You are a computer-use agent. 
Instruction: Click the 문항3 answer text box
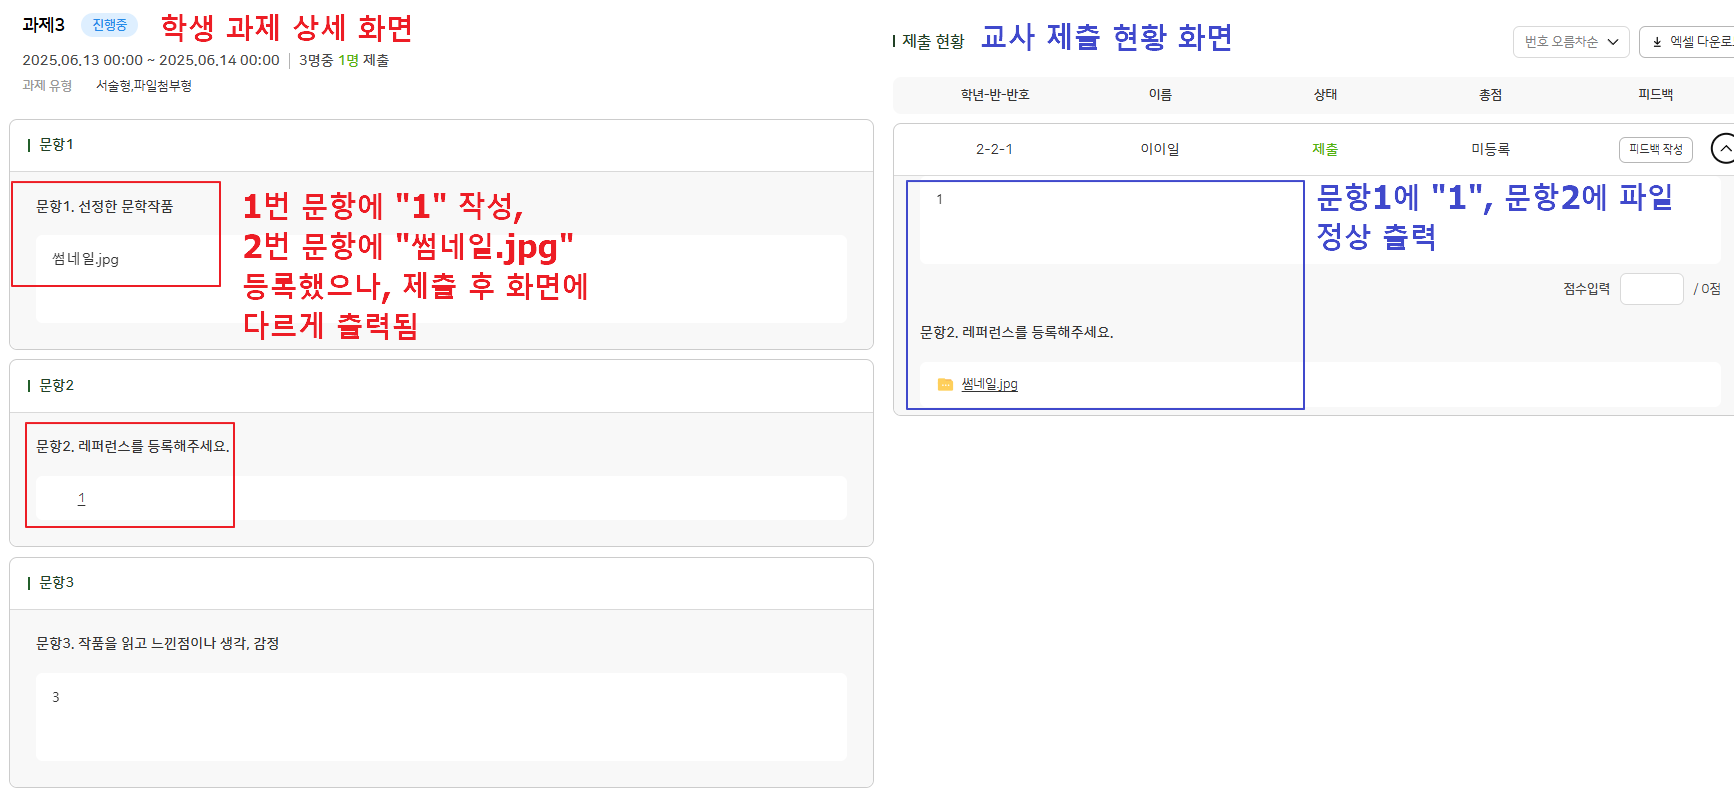(441, 716)
